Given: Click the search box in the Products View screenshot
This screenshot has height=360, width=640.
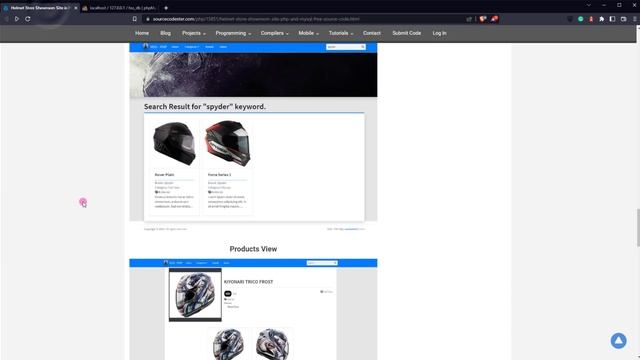Looking at the screenshot, I should 322,263.
